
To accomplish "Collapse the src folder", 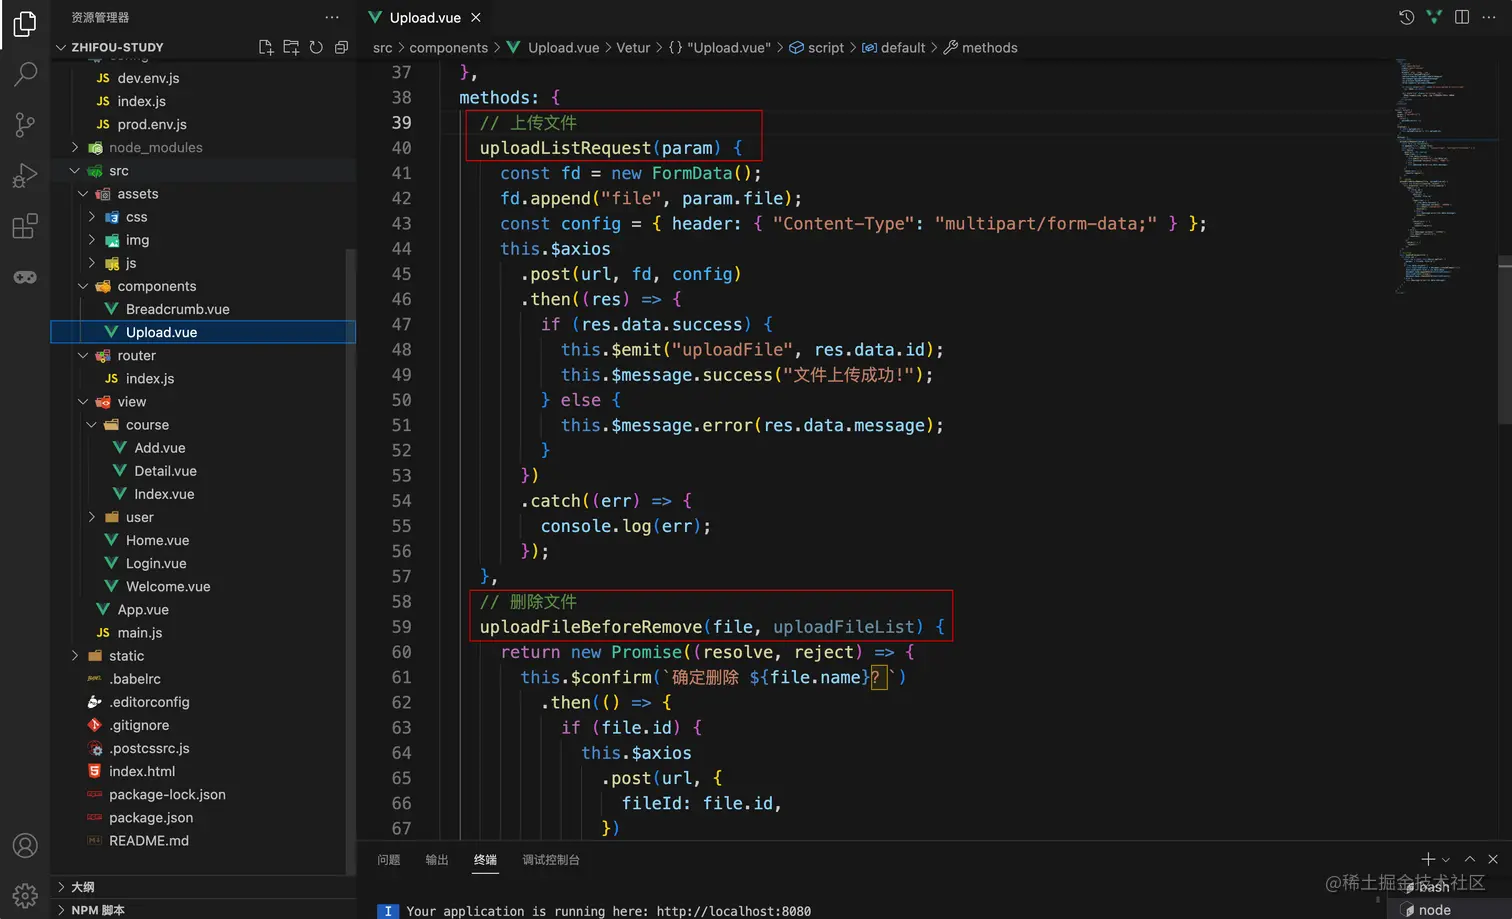I will [75, 171].
